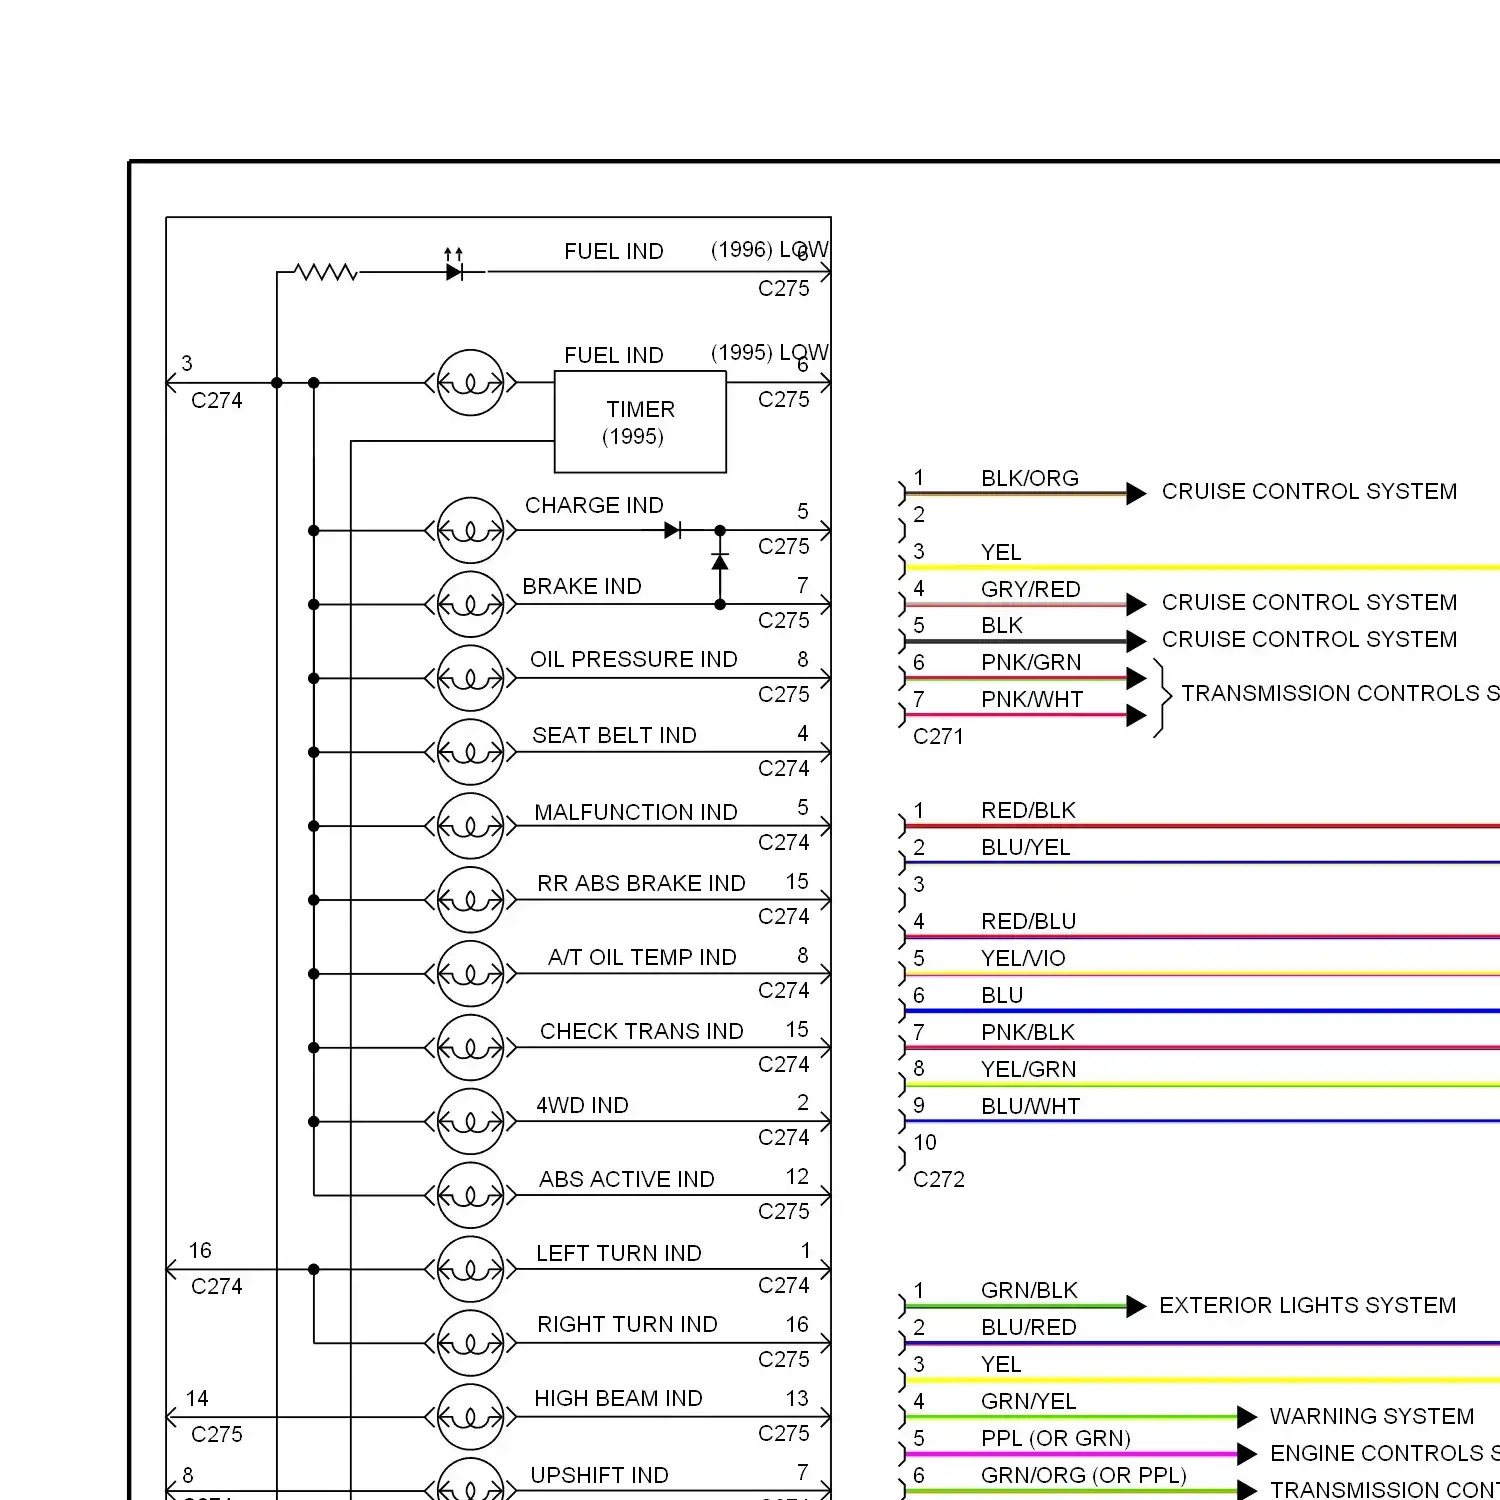Select the ABS ACTIVE IND lamp symbol
The height and width of the screenshot is (1500, 1500).
tap(470, 1195)
